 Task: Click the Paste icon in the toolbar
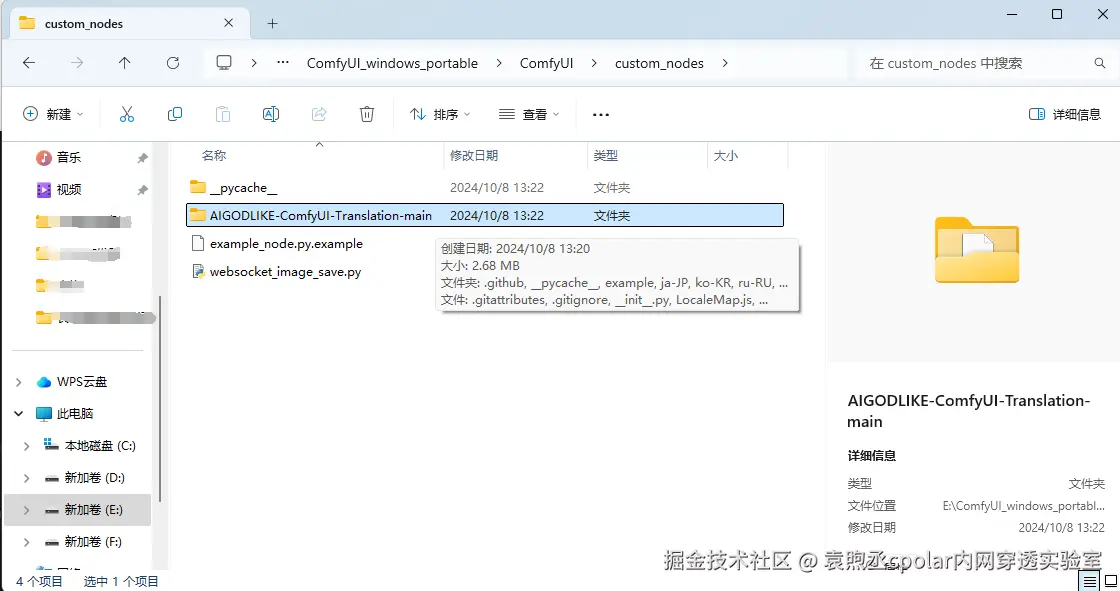(223, 113)
